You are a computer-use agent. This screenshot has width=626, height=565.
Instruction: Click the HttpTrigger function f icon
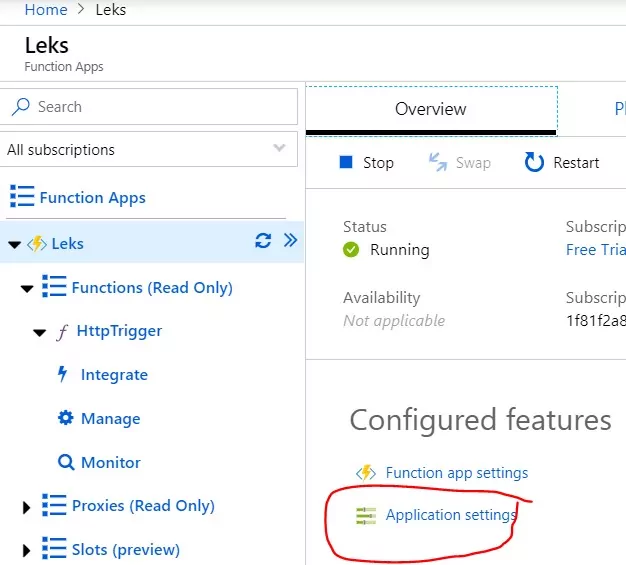pyautogui.click(x=62, y=332)
